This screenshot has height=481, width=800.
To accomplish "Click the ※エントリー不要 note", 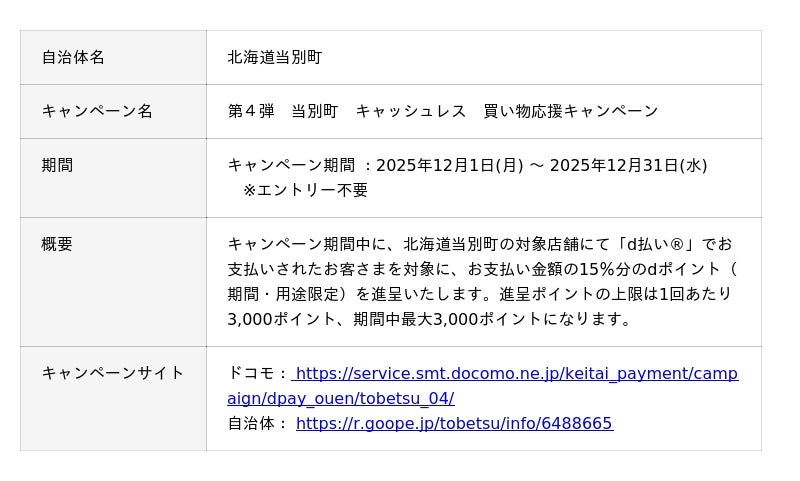I will point(305,190).
